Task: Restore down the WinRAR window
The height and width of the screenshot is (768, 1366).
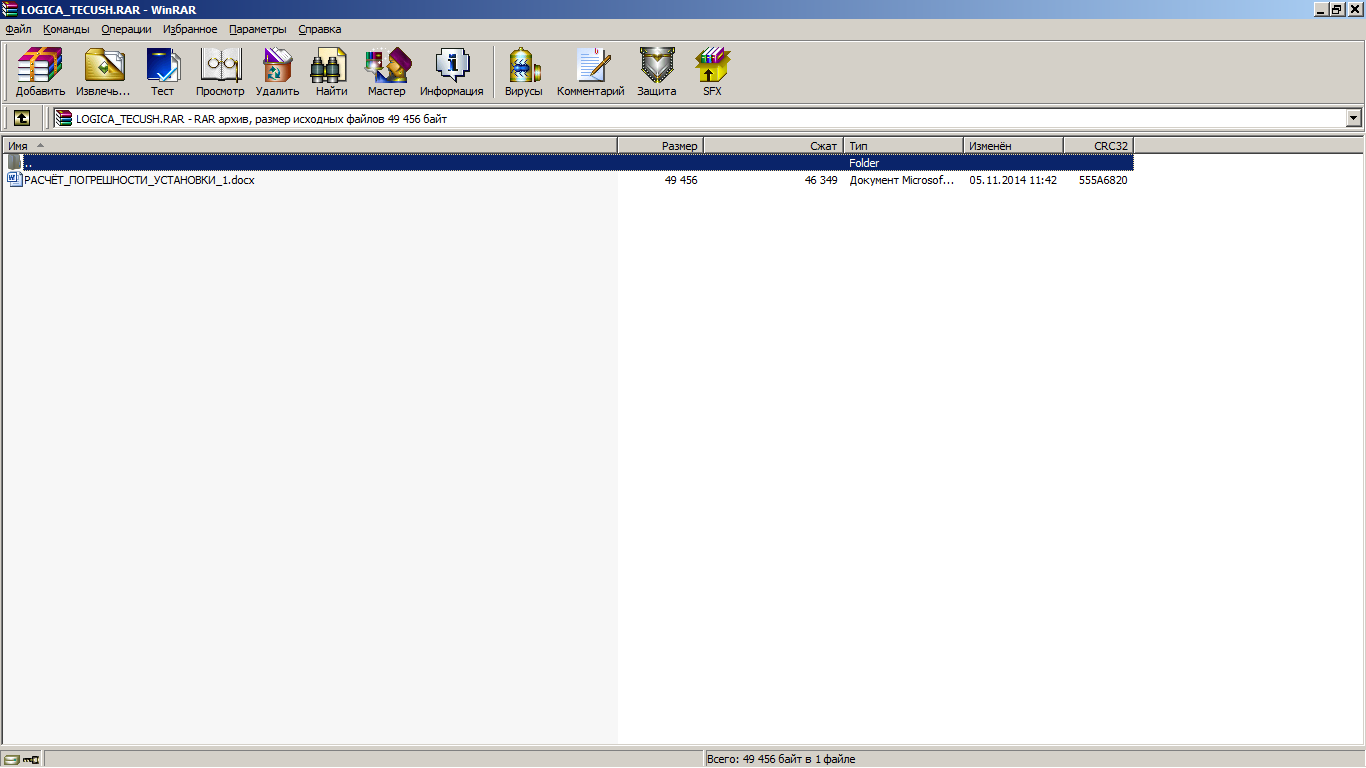Action: pos(1337,9)
